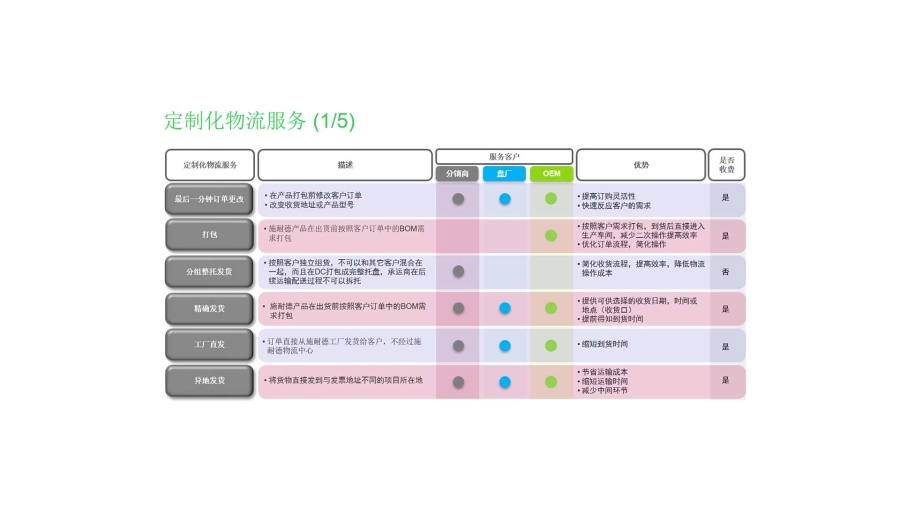Click green OEM dot in 打包 row
The image size is (900, 506).
tap(551, 235)
